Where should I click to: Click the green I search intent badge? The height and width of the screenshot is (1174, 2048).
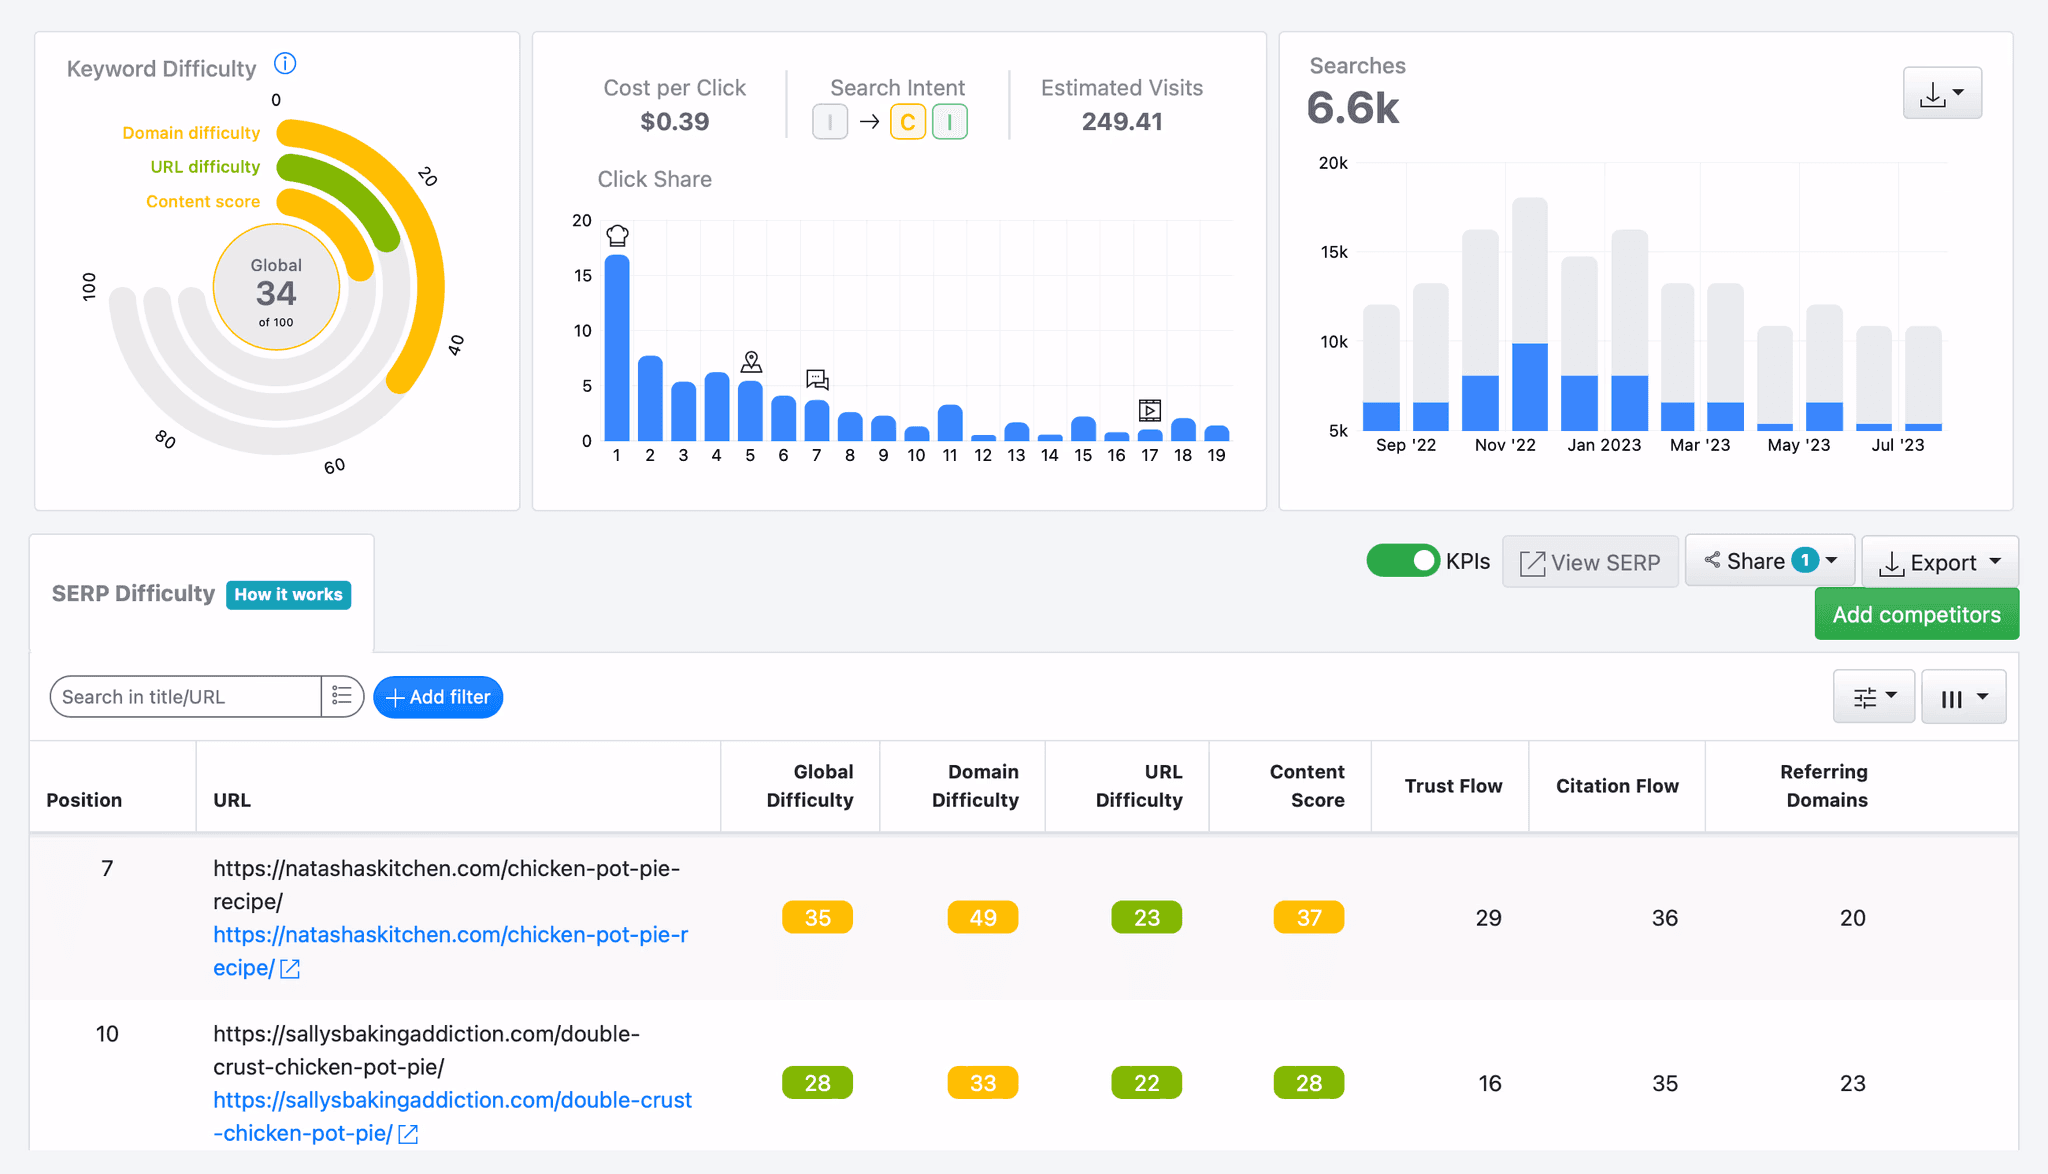tap(949, 122)
